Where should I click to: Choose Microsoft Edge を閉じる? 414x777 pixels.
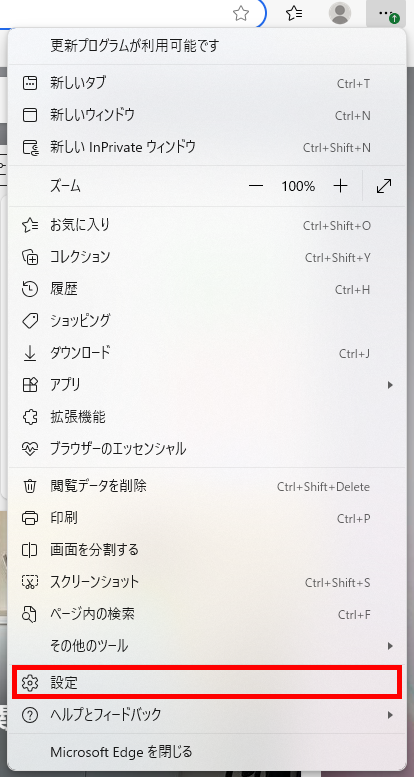207,752
